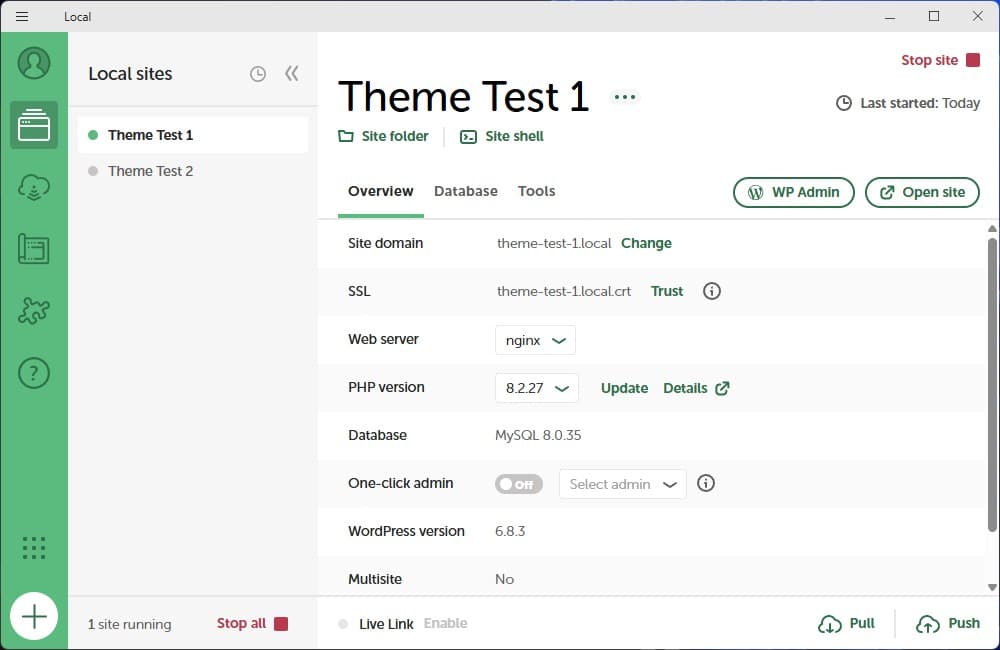
Task: Toggle the One-click admin switch
Action: [518, 484]
